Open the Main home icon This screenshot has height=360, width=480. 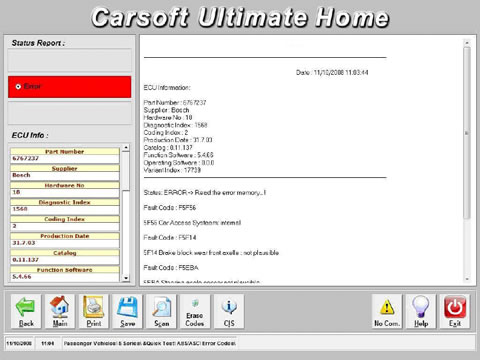60,311
